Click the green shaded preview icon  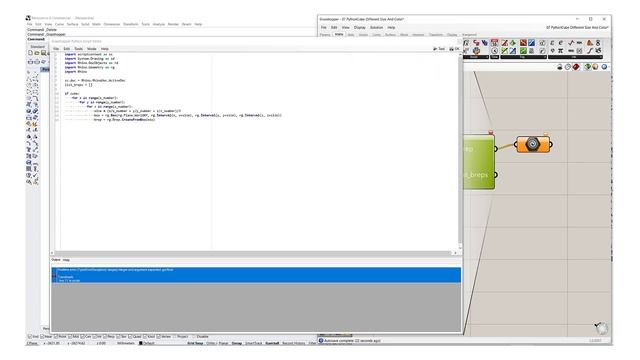587,67
